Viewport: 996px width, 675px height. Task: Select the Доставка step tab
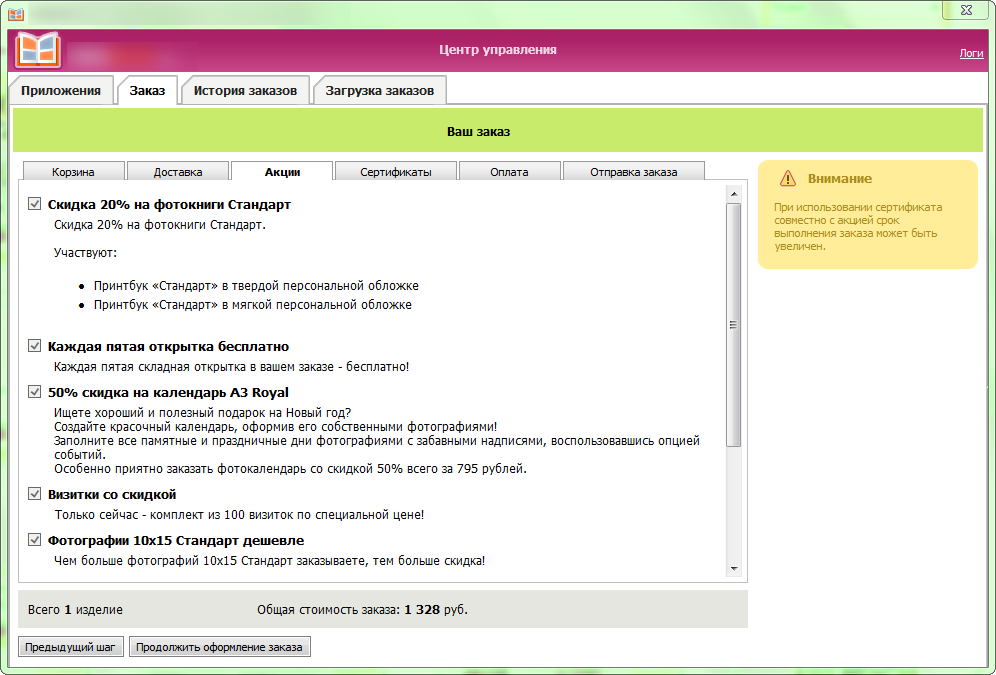click(x=178, y=172)
